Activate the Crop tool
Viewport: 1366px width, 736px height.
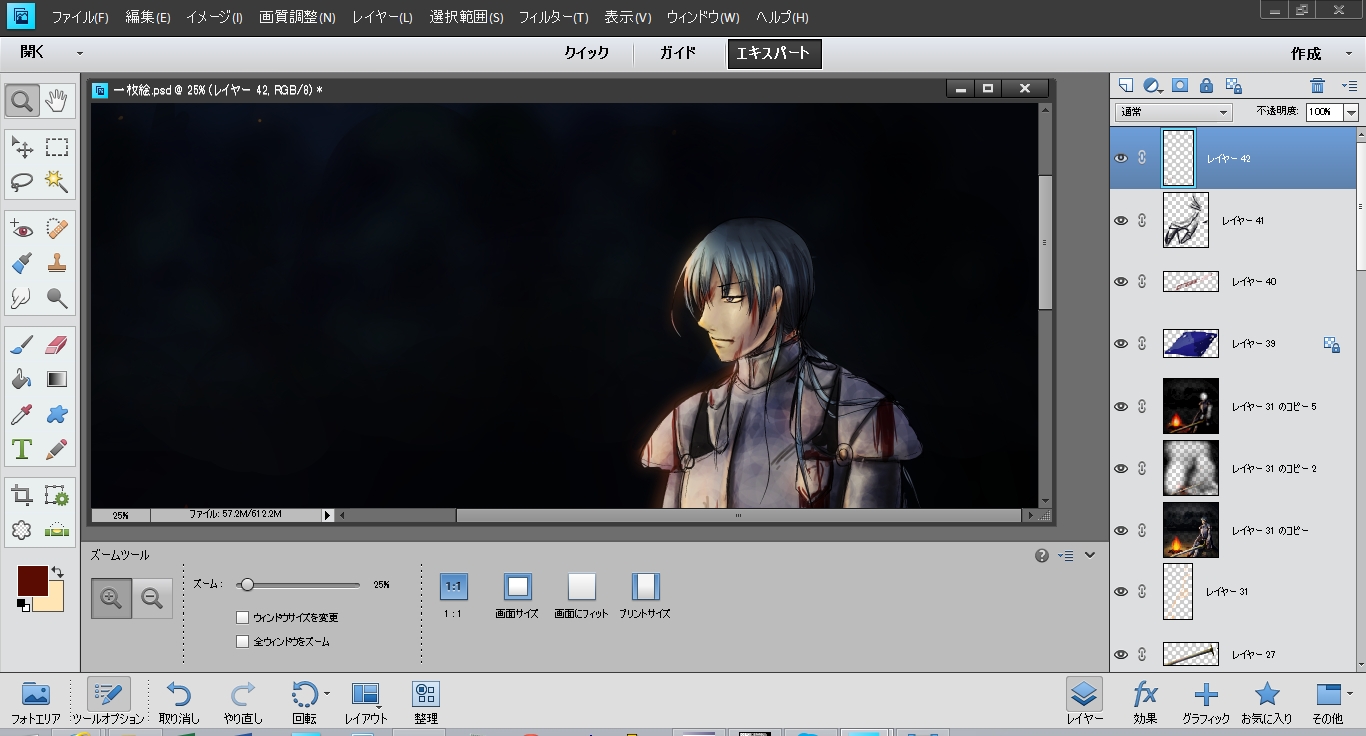[x=22, y=496]
